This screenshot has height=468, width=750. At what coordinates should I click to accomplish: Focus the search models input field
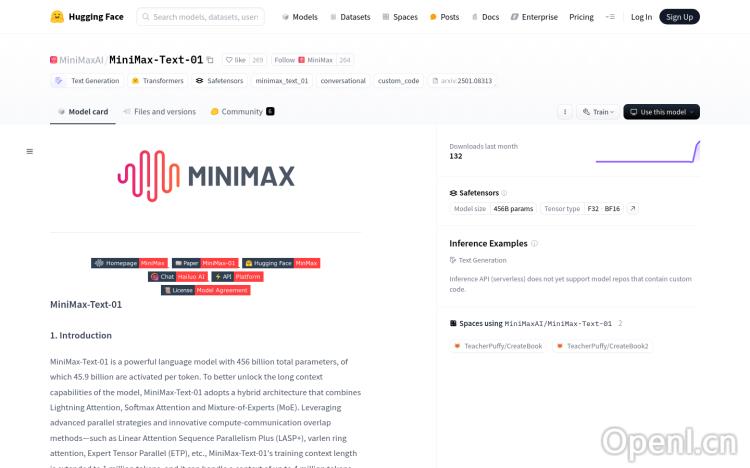pos(200,17)
